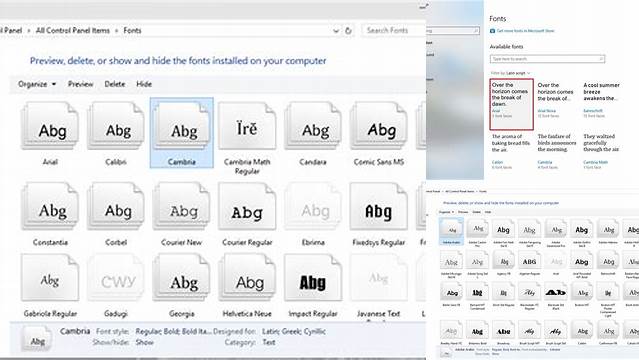Click the 'Show' value in details pane

click(144, 342)
